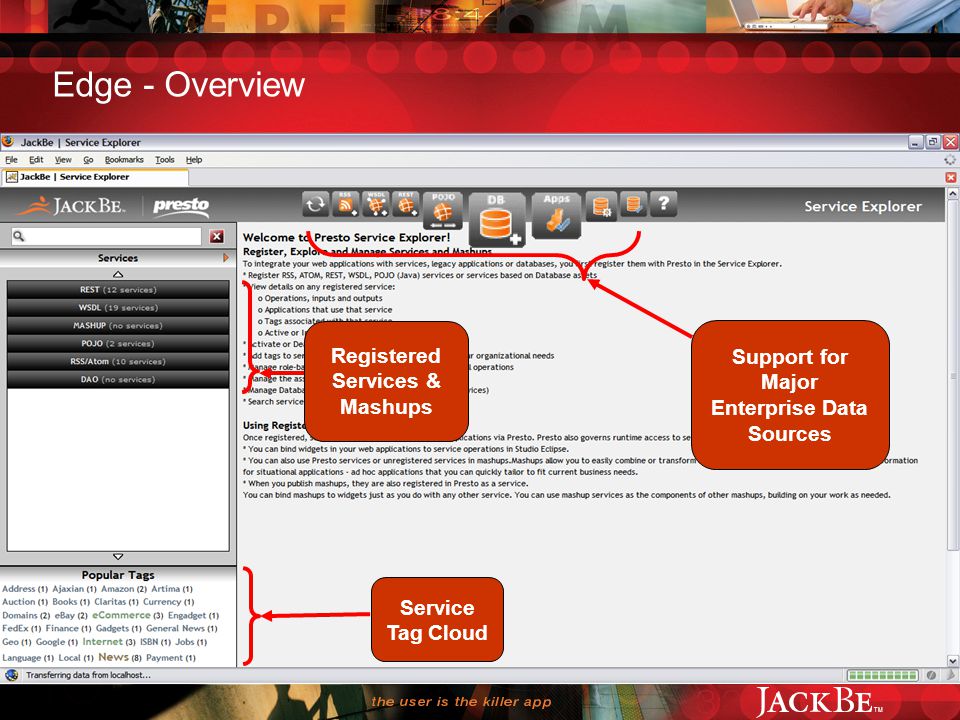Click the Ajaxian tag
Image resolution: width=960 pixels, height=720 pixels.
pos(68,589)
